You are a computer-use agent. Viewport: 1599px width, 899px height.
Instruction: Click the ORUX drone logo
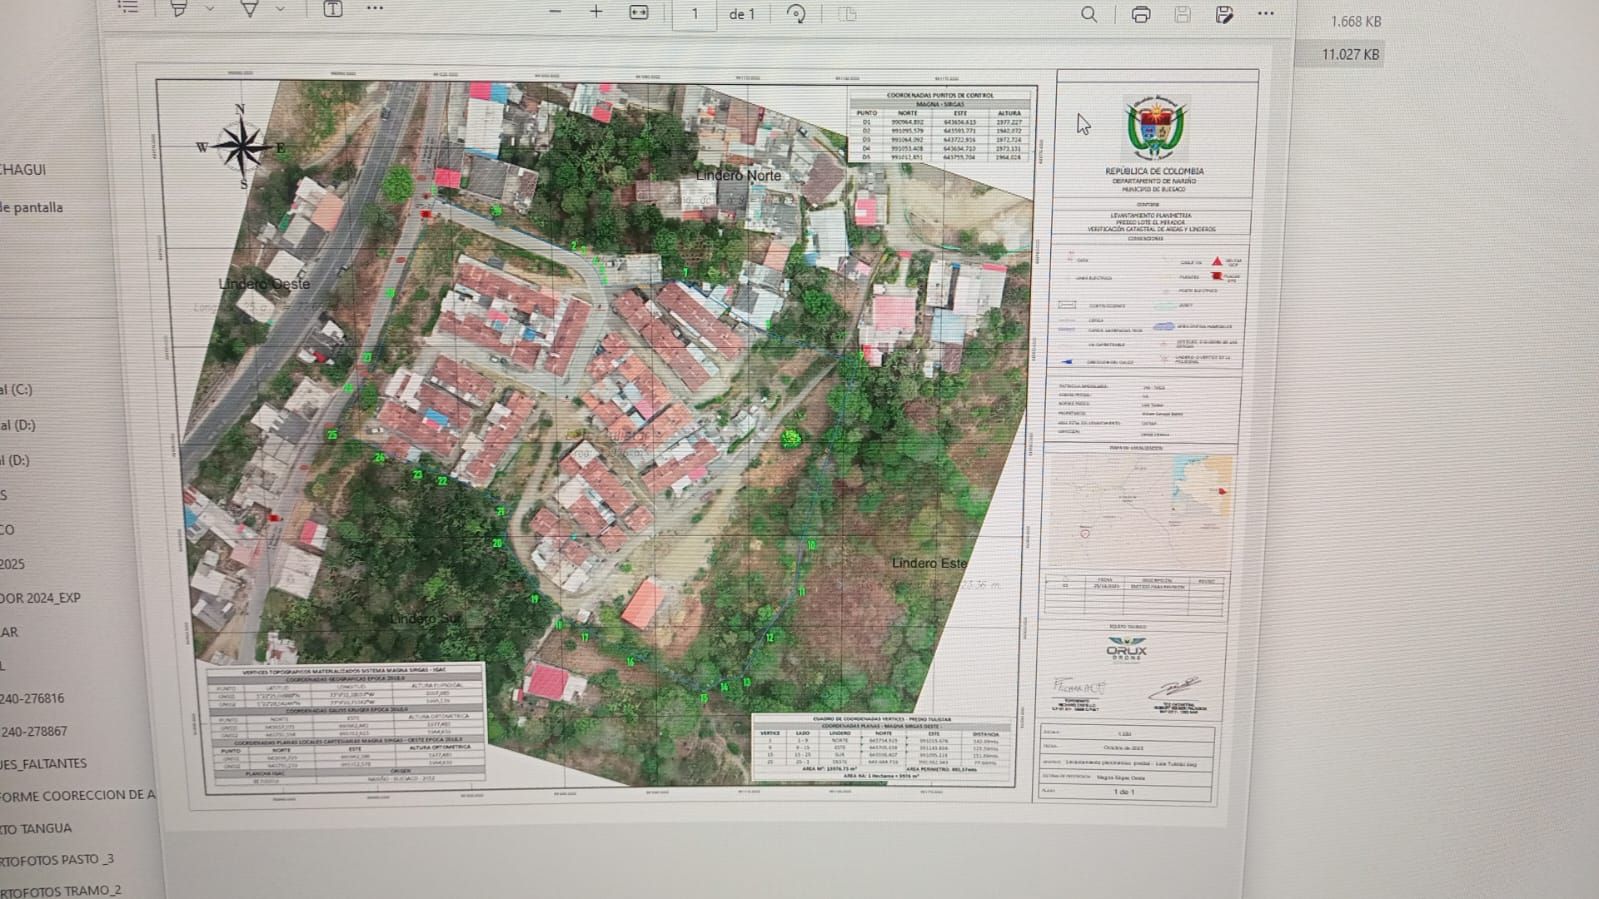[1127, 649]
